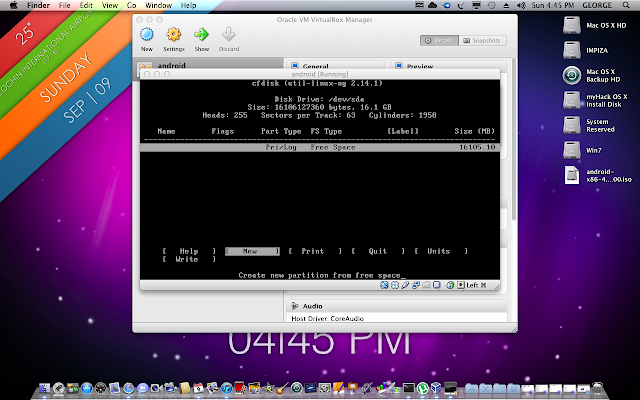Screen dimensions: 640x400
Task: Switch to Snapshots view in VirtualBox Manager
Action: [x=482, y=40]
